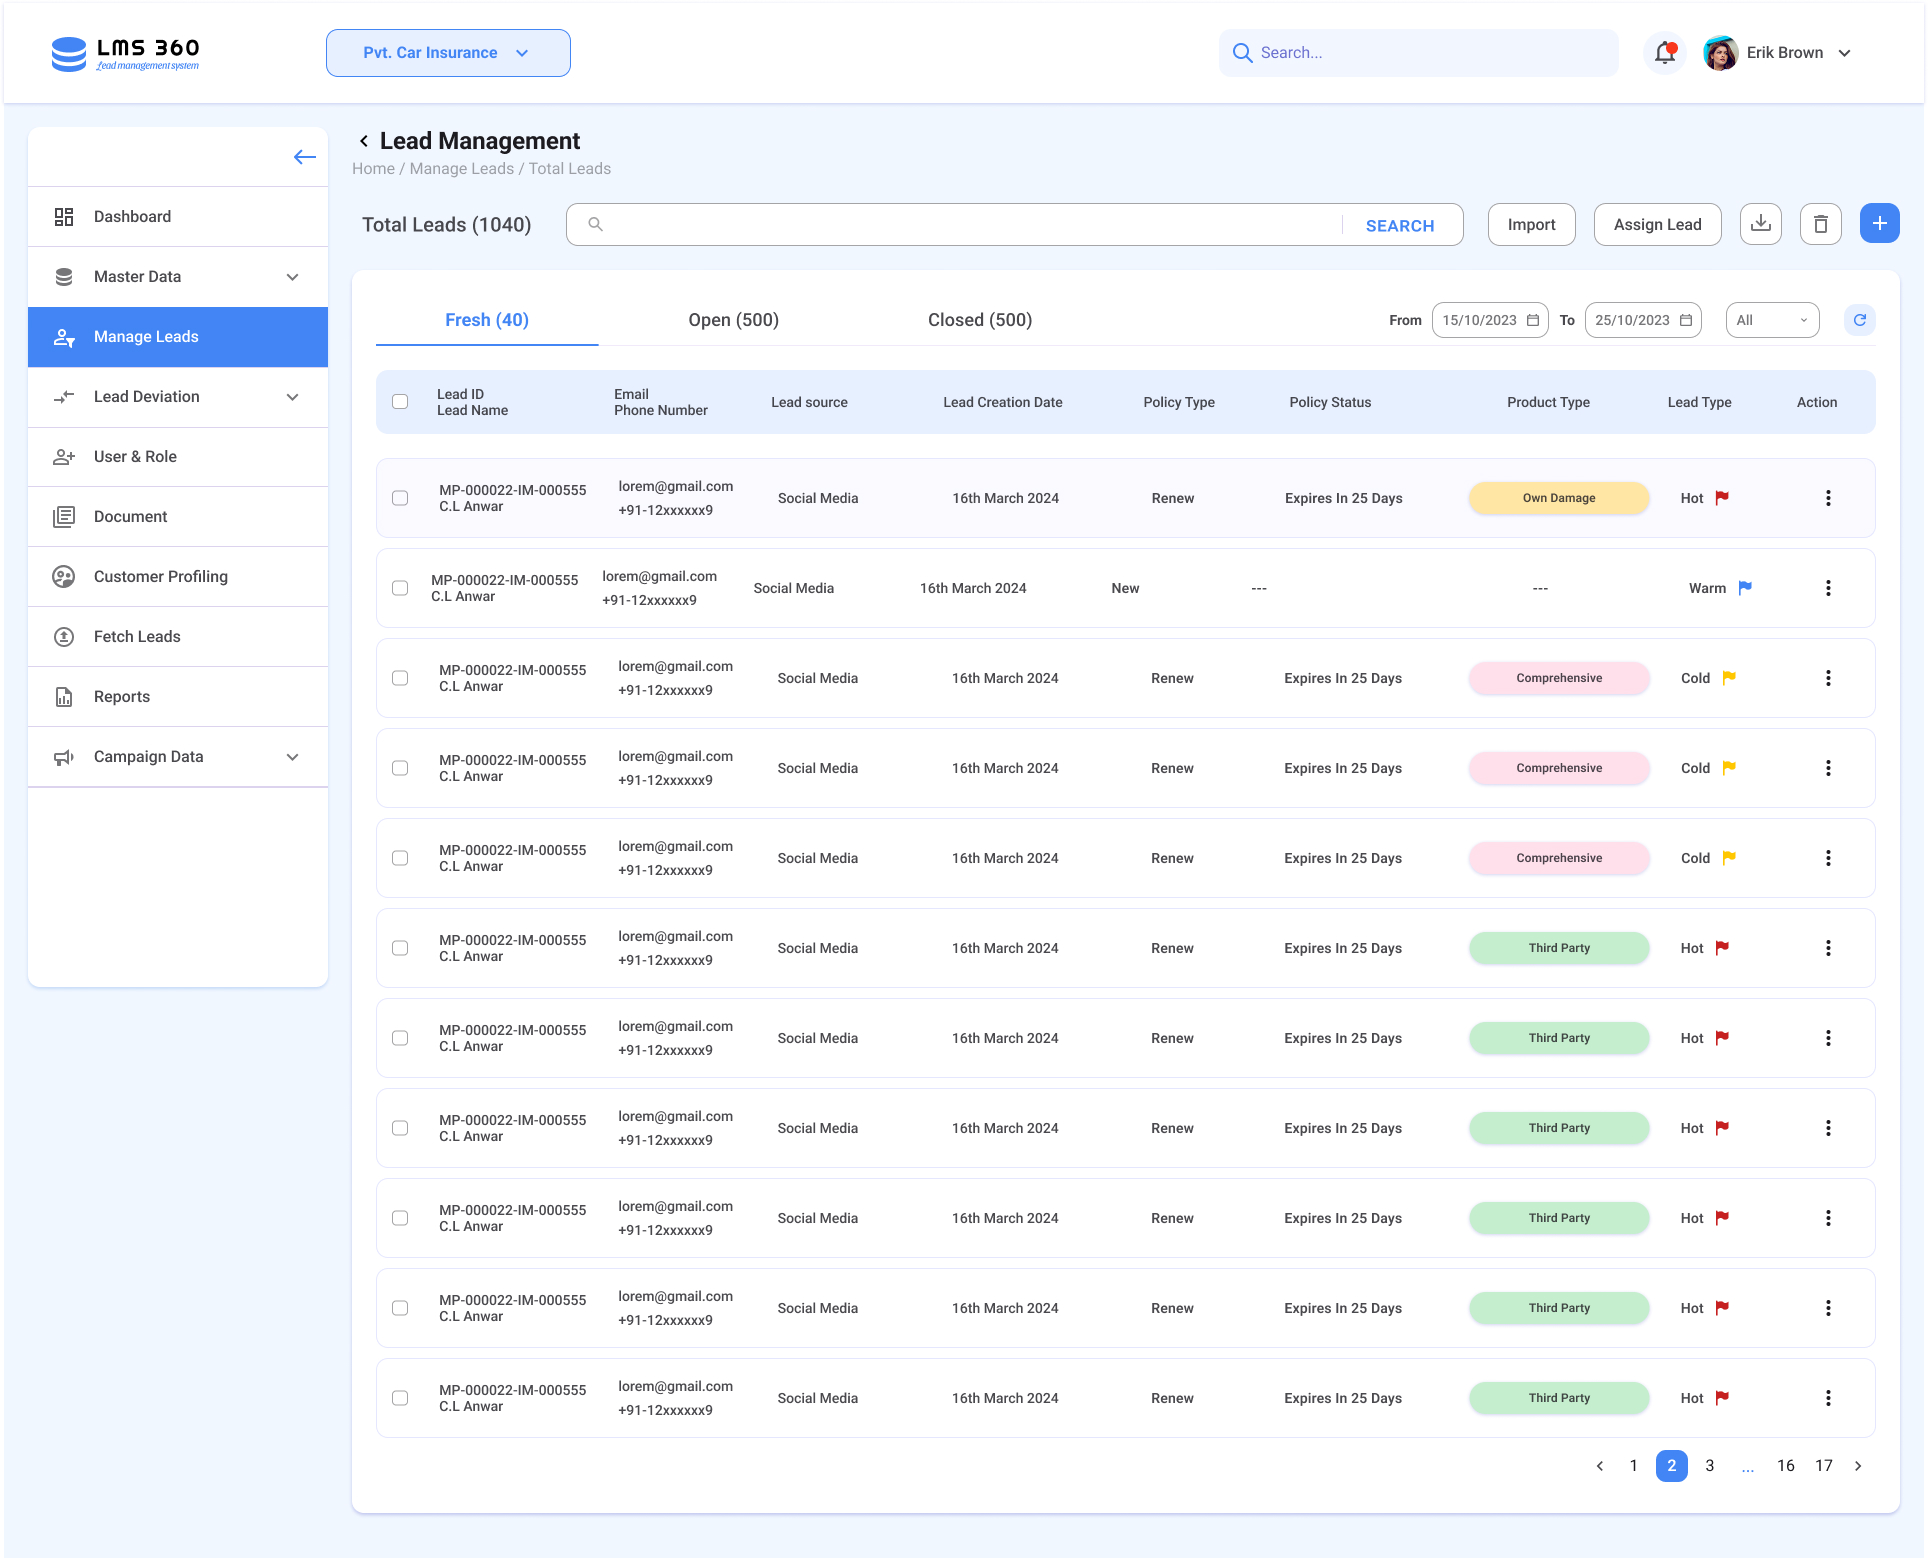The height and width of the screenshot is (1558, 1928).
Task: Click the Dashboard grid icon in sidebar
Action: click(64, 217)
